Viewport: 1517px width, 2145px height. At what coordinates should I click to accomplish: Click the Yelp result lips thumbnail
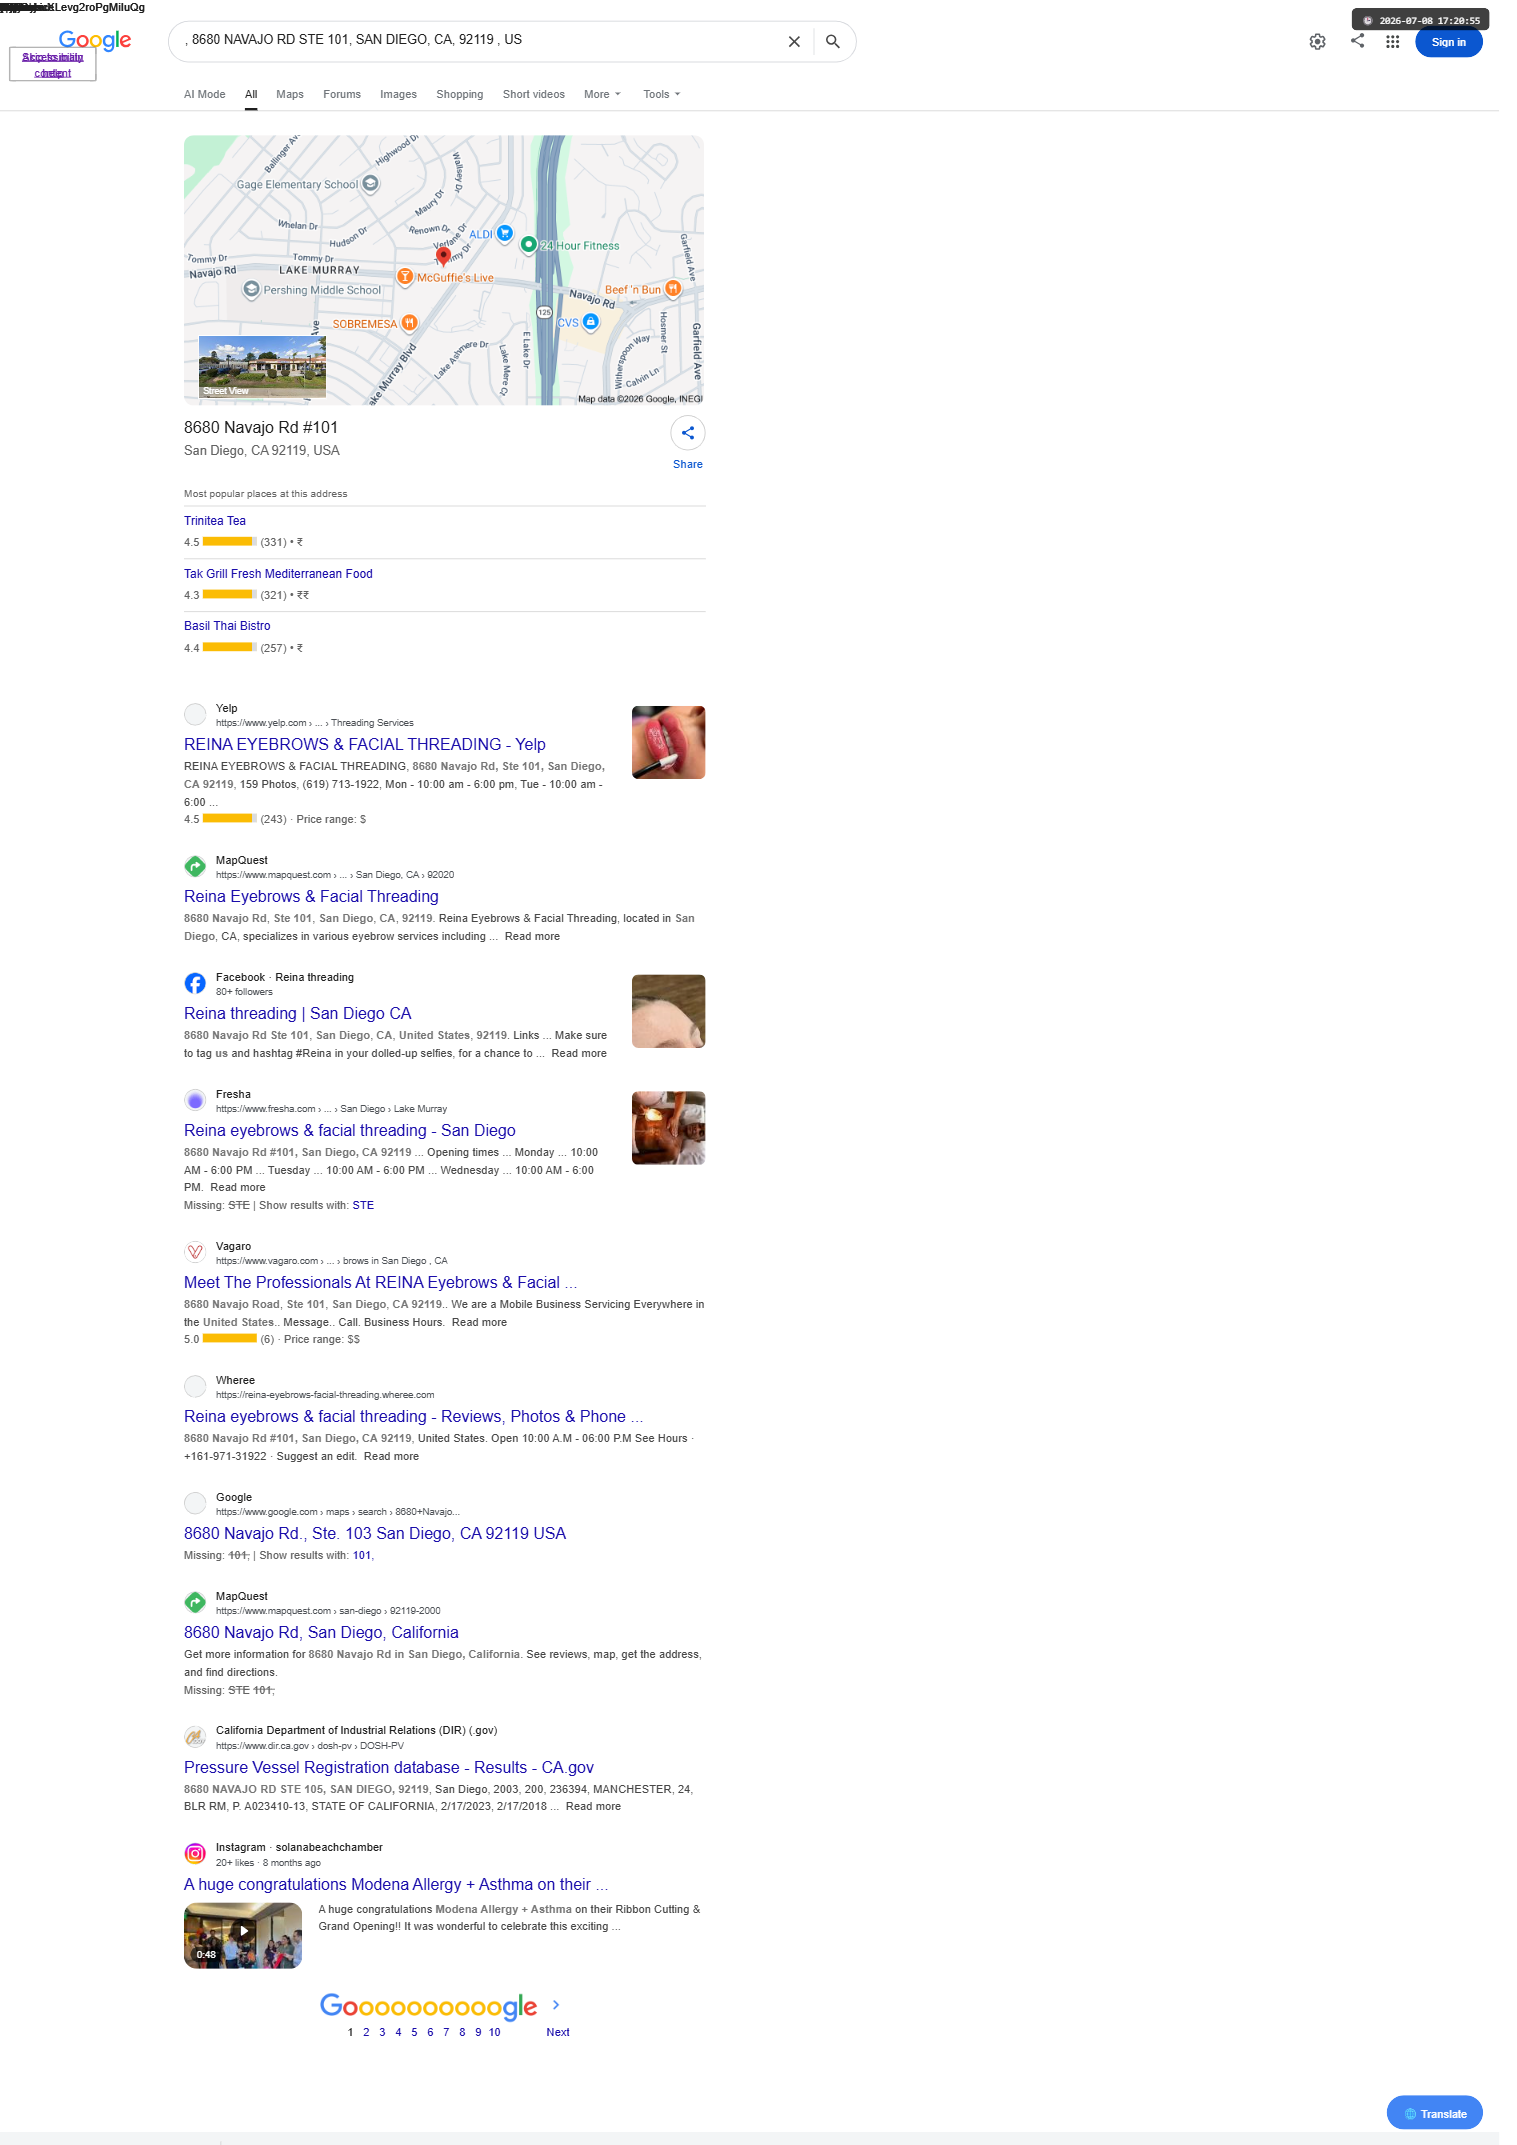[x=668, y=742]
